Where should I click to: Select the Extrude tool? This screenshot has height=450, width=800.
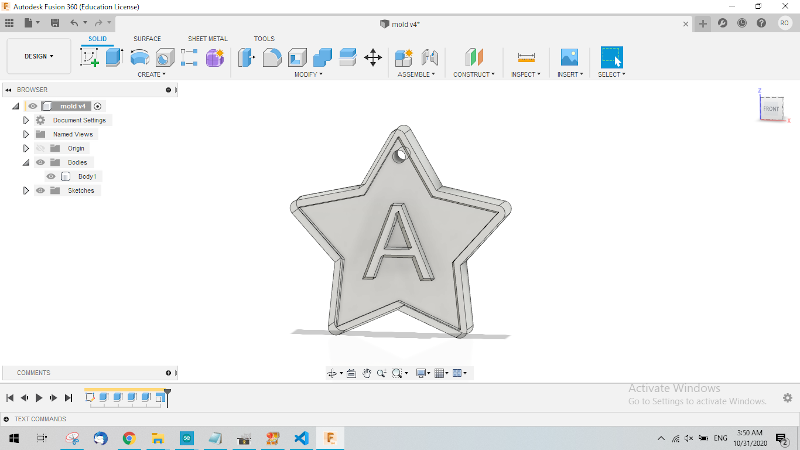114,57
